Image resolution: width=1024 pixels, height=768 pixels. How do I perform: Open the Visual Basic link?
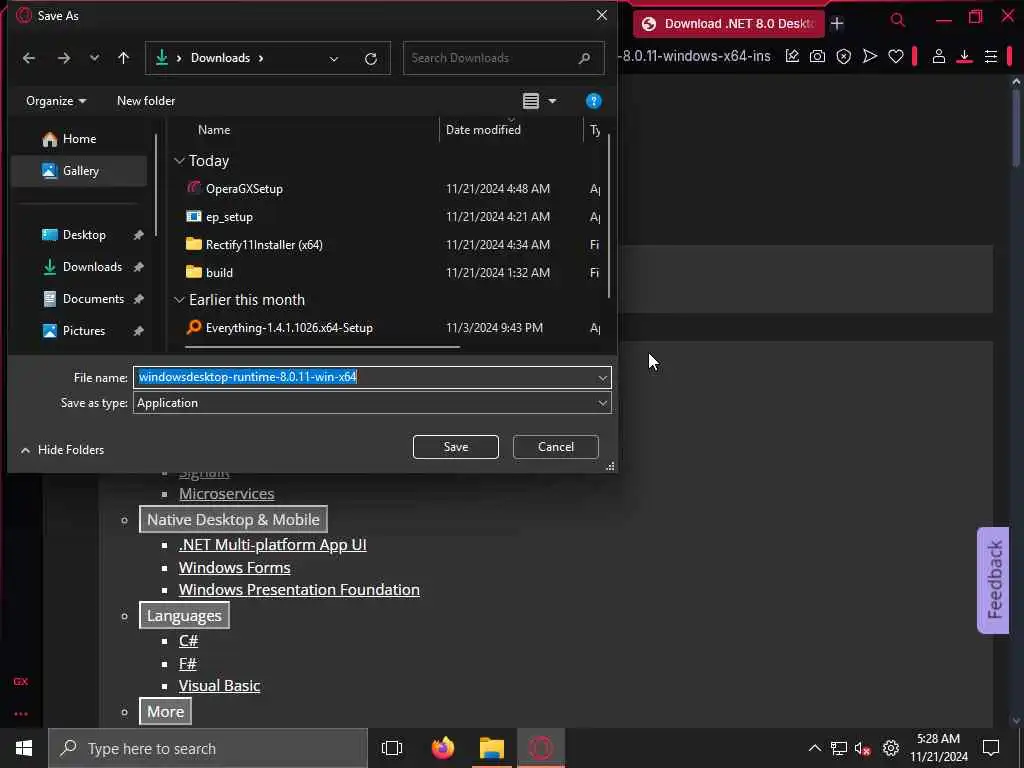tap(219, 686)
